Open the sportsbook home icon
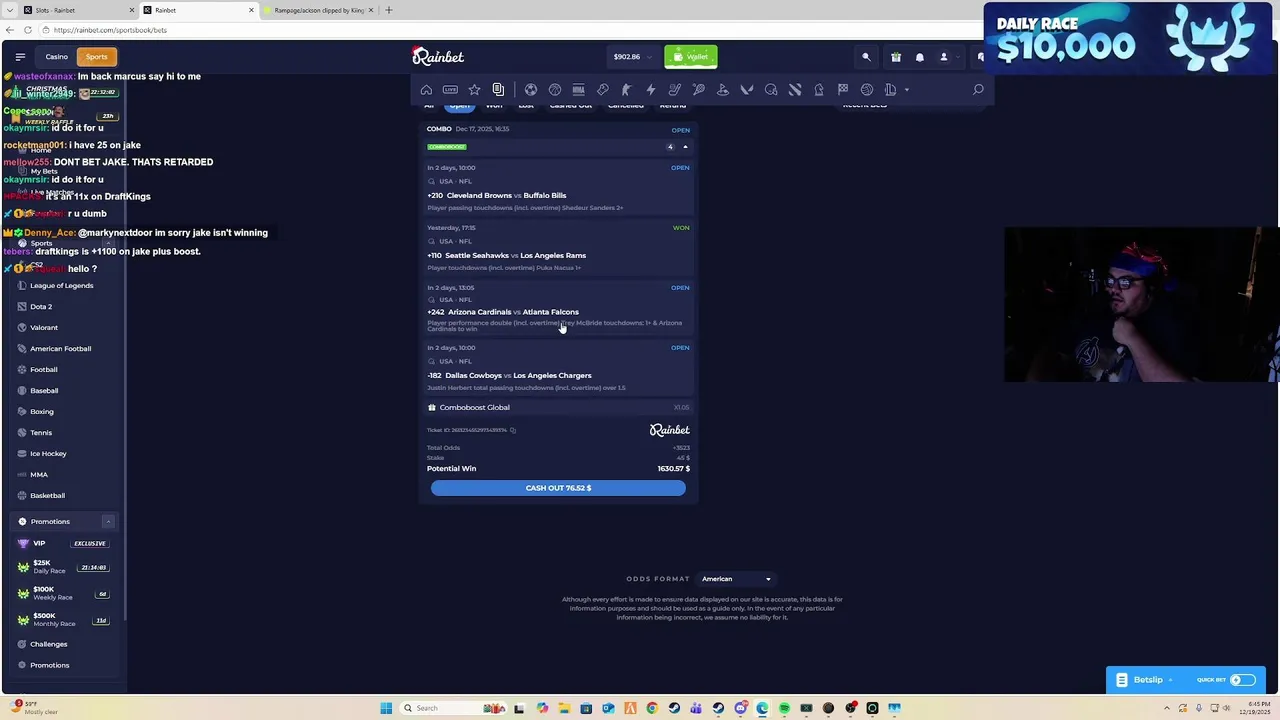This screenshot has height=720, width=1280. click(x=426, y=90)
